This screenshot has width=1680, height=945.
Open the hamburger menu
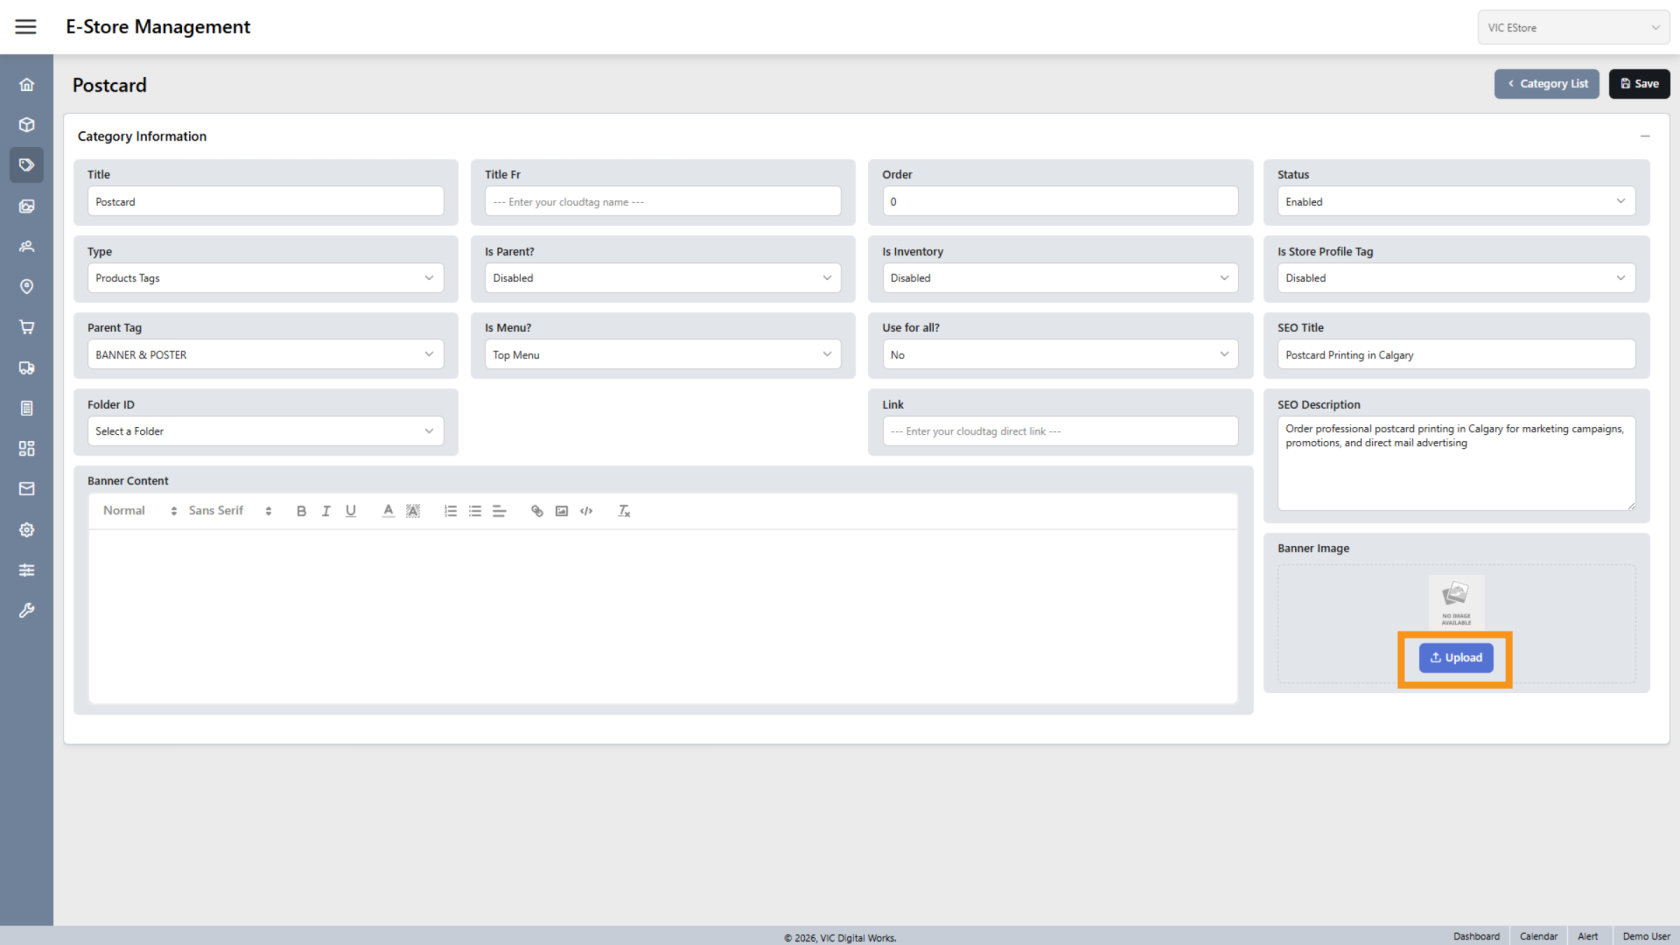click(26, 27)
